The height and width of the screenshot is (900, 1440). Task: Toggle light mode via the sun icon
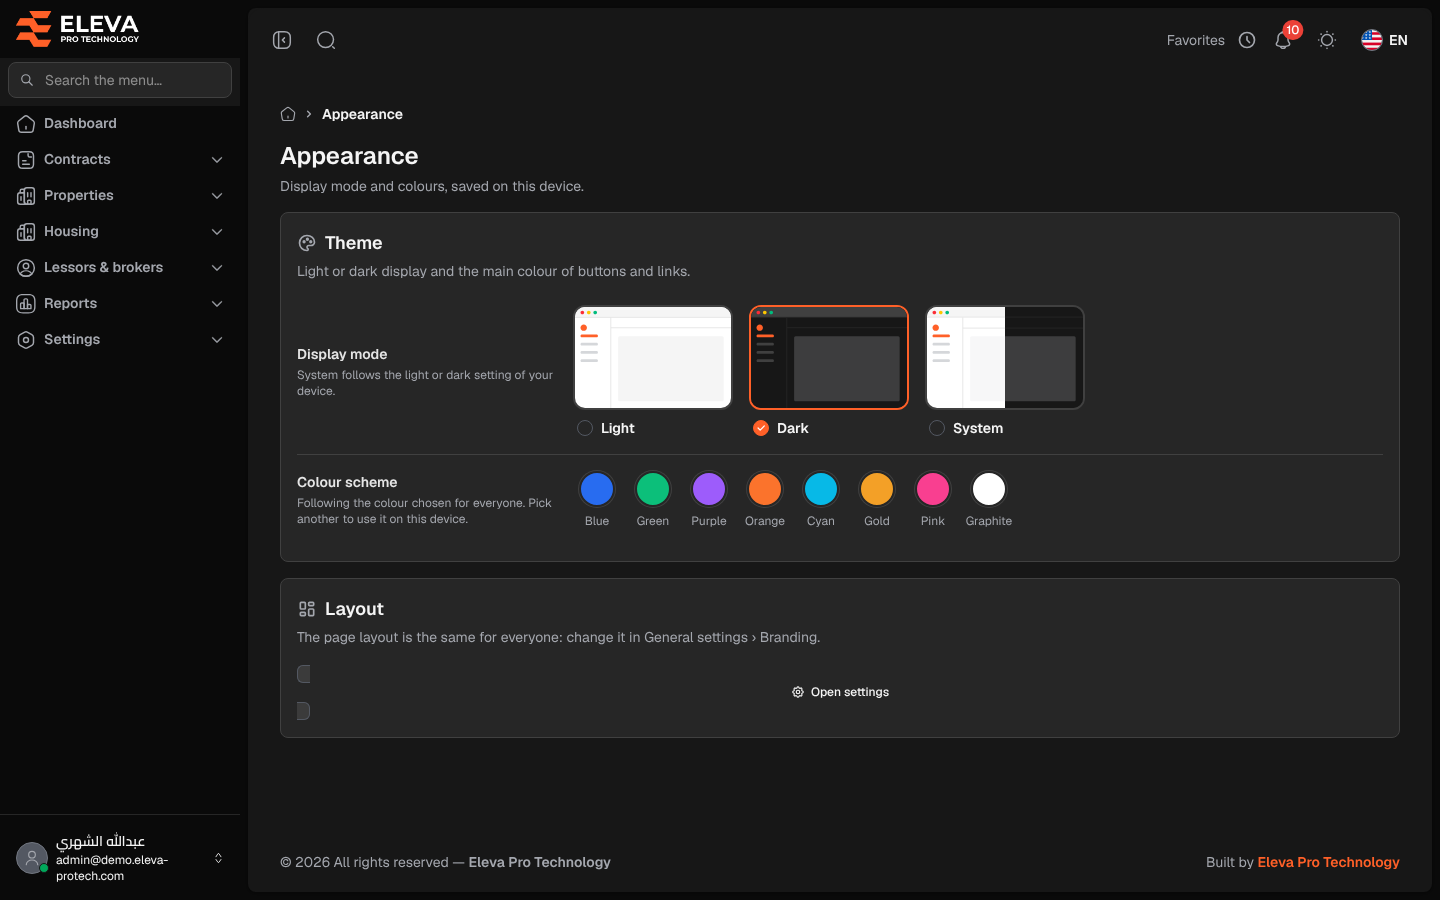click(x=1327, y=40)
